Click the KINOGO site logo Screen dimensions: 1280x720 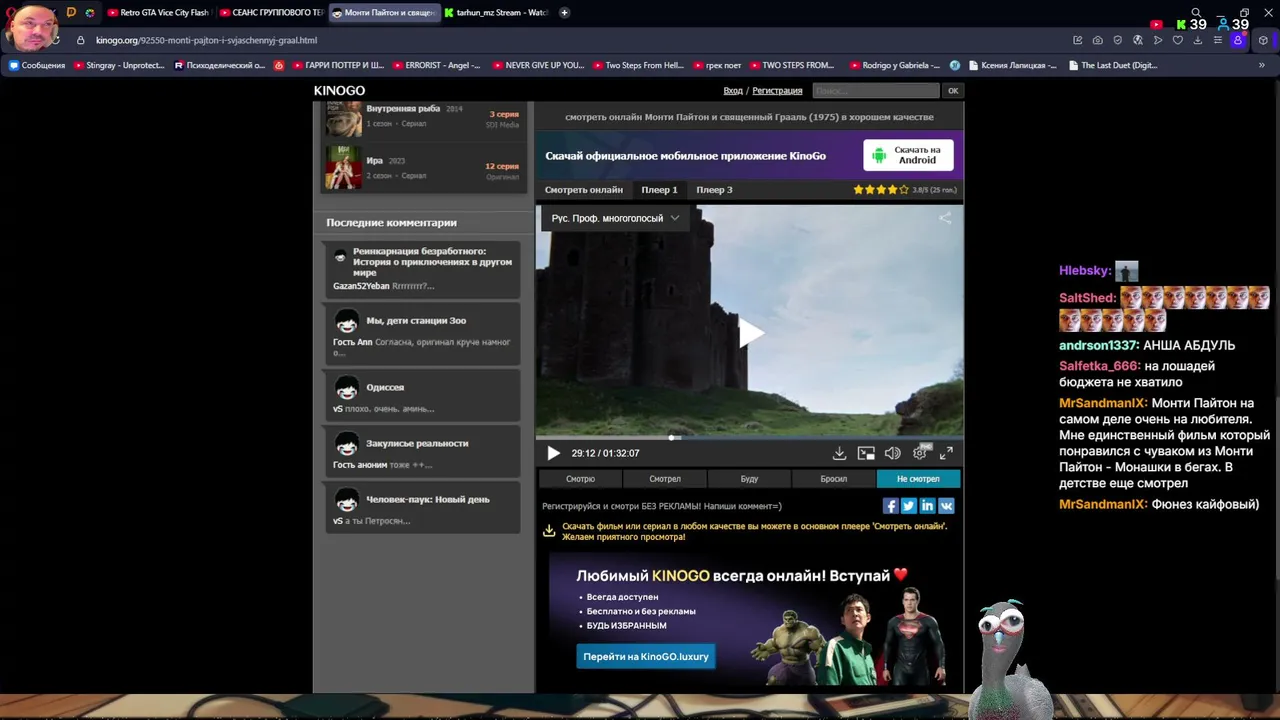339,90
